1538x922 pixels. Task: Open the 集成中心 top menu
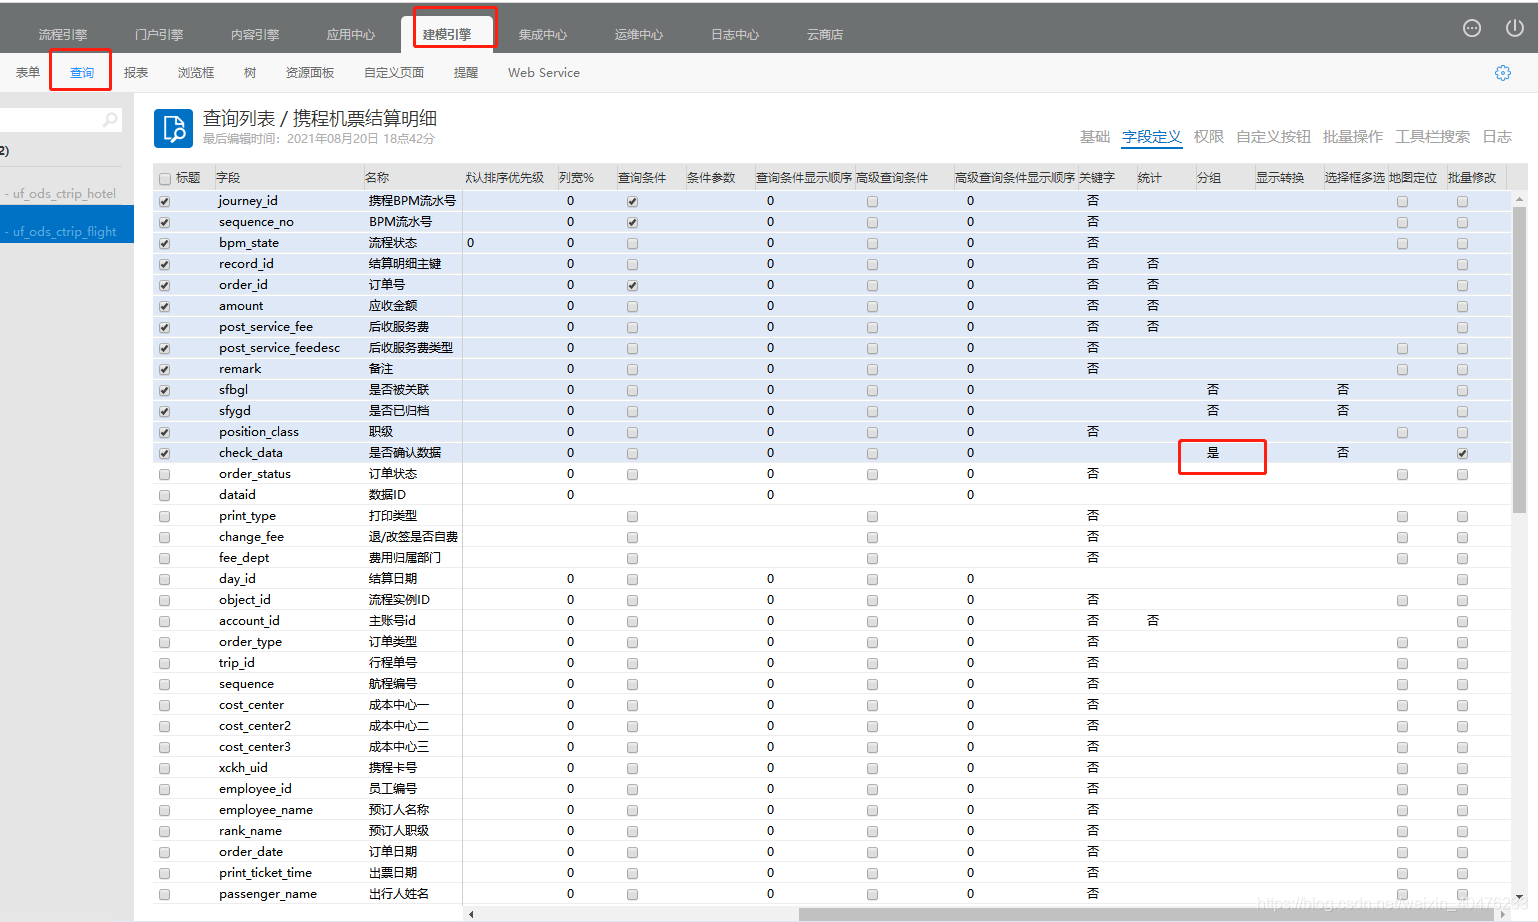click(543, 34)
